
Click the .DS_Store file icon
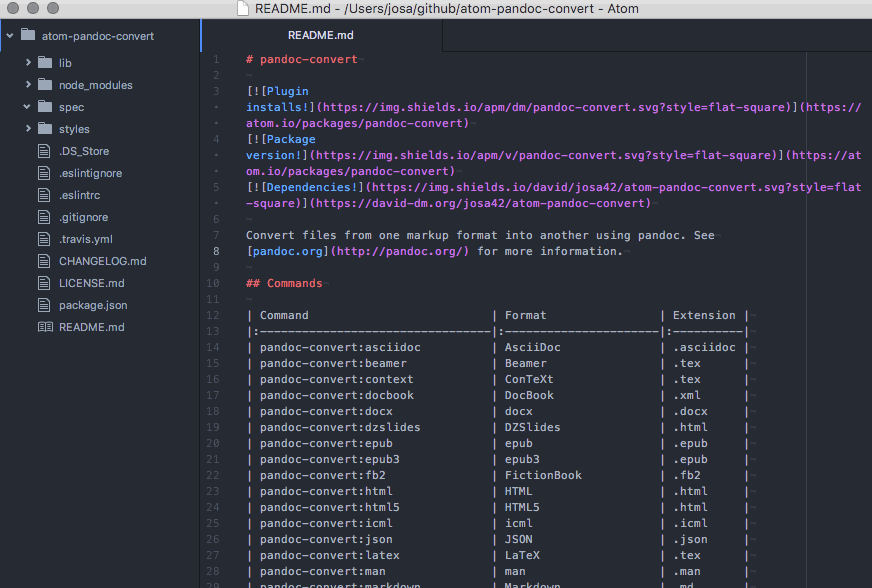44,151
